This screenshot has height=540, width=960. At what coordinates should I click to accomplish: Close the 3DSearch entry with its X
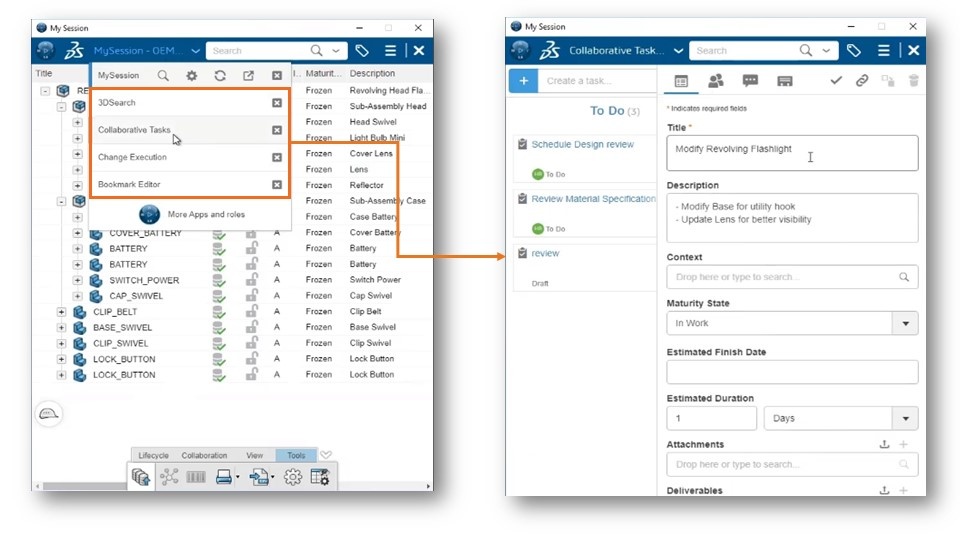tap(277, 103)
